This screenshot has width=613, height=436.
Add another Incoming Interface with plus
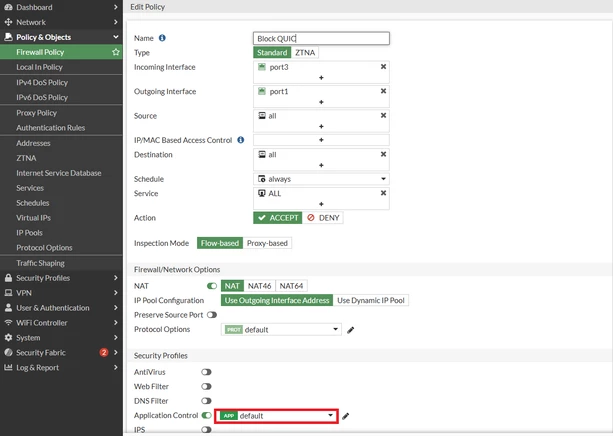321,77
